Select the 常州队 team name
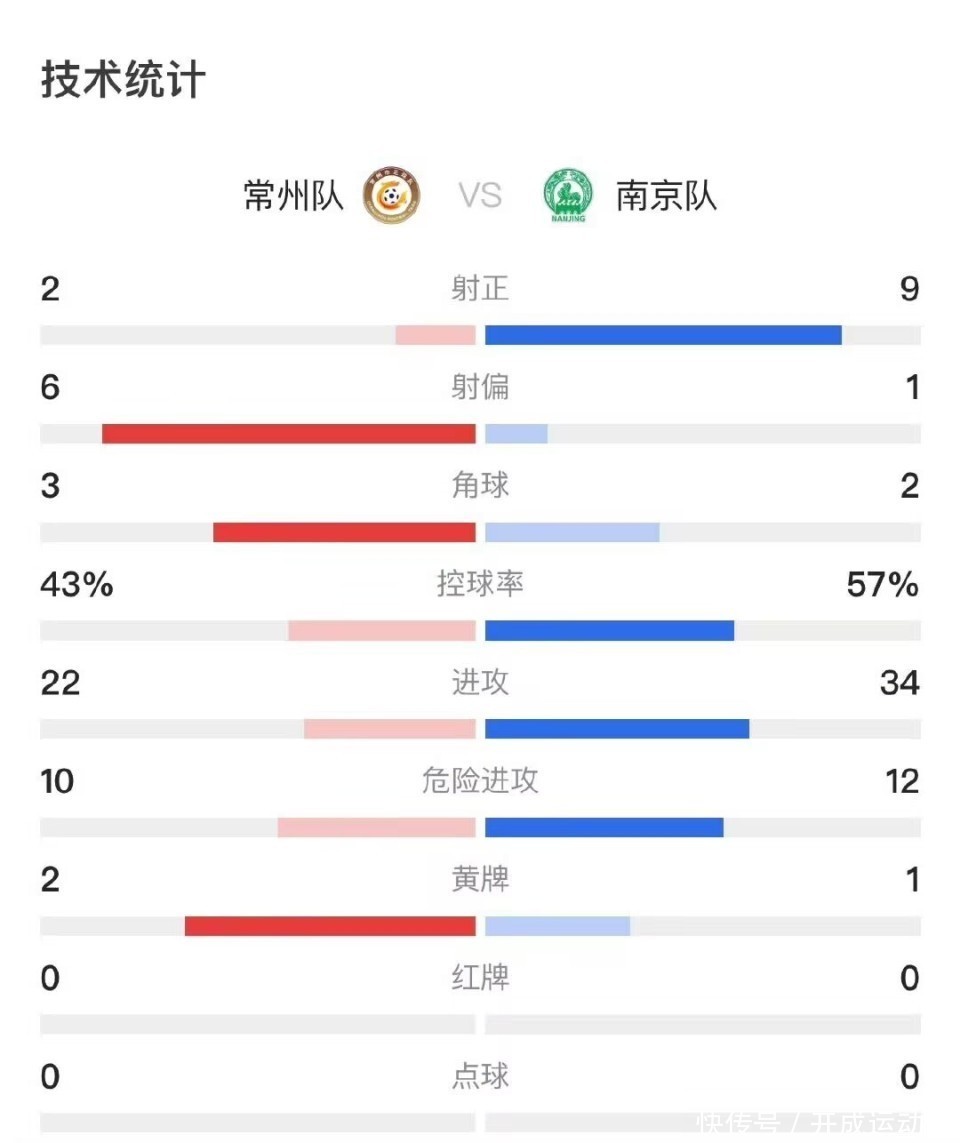The image size is (960, 1143). pos(294,195)
